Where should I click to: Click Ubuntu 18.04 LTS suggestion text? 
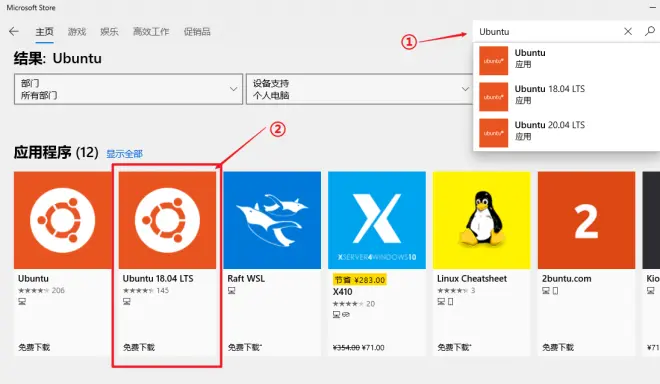(x=550, y=89)
